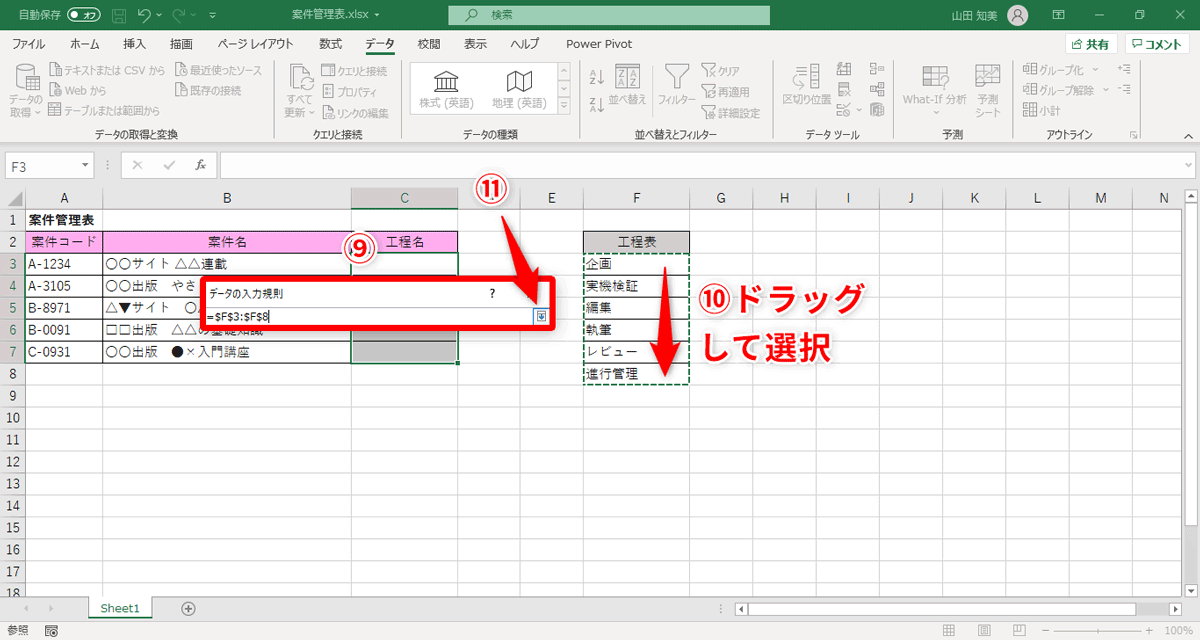Open コメント panel

point(1156,44)
